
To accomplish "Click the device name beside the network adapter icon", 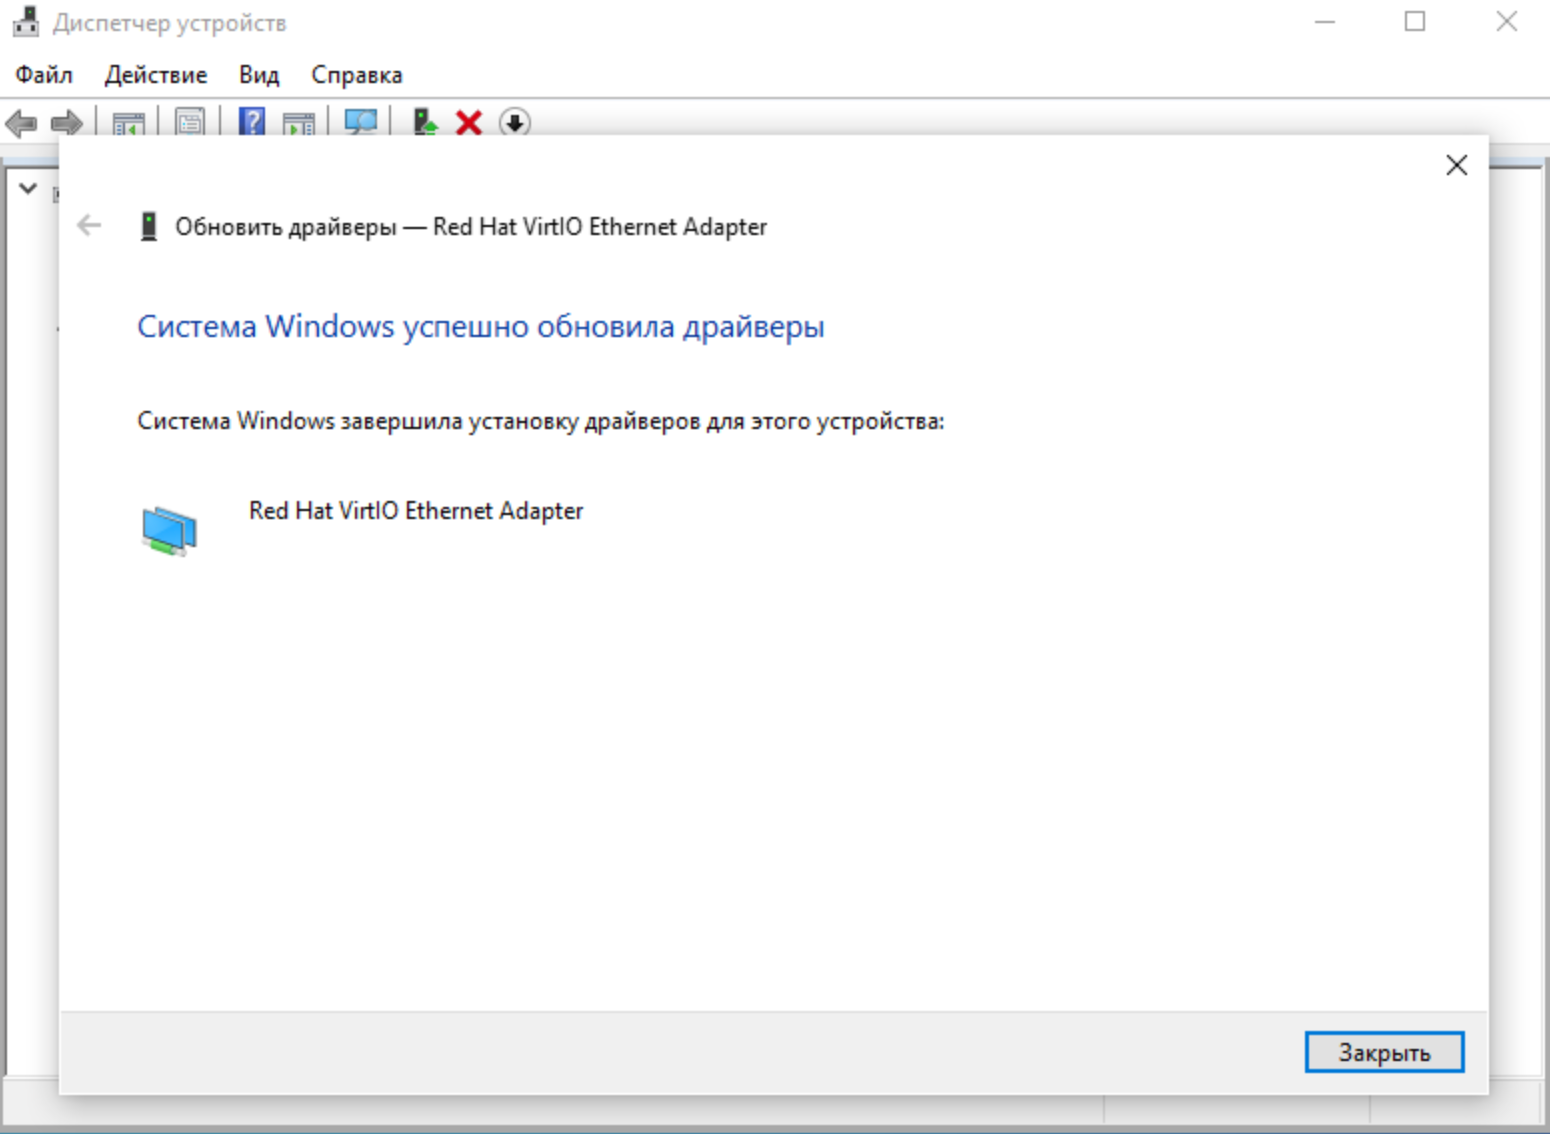I will click(416, 511).
